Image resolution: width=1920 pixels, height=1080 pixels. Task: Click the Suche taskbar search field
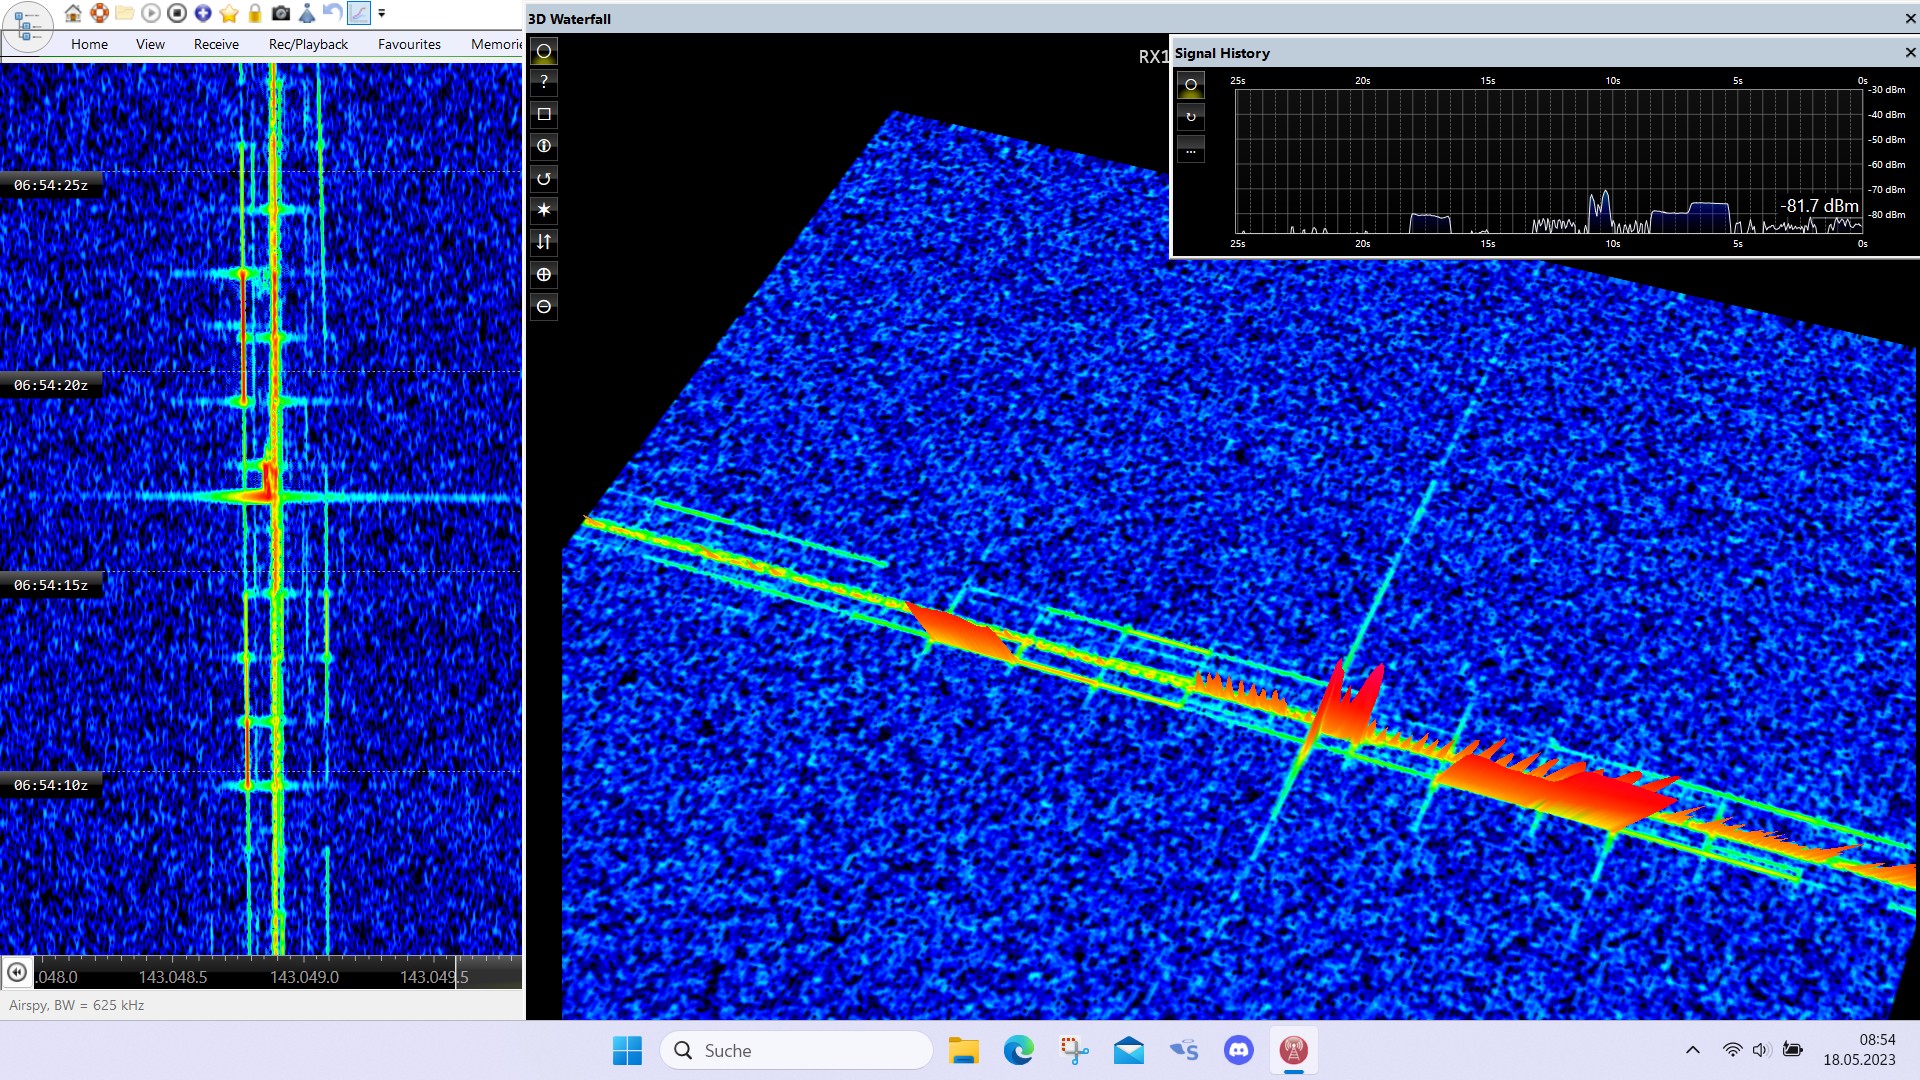click(x=796, y=1050)
